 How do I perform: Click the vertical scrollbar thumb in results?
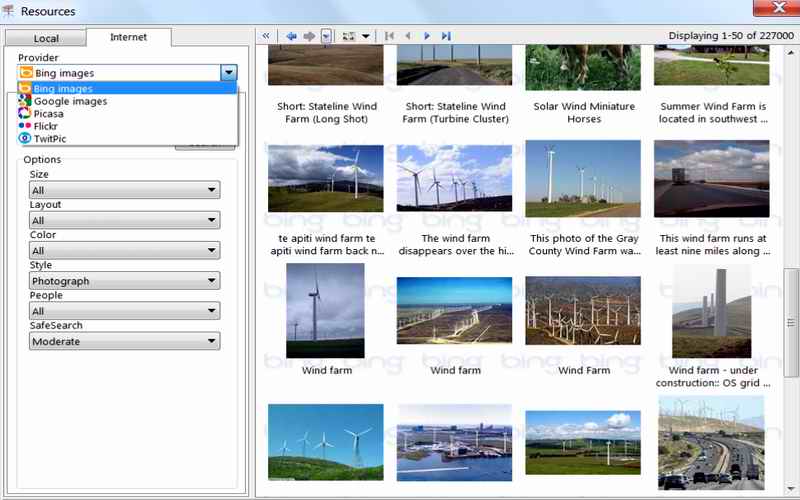click(x=791, y=322)
